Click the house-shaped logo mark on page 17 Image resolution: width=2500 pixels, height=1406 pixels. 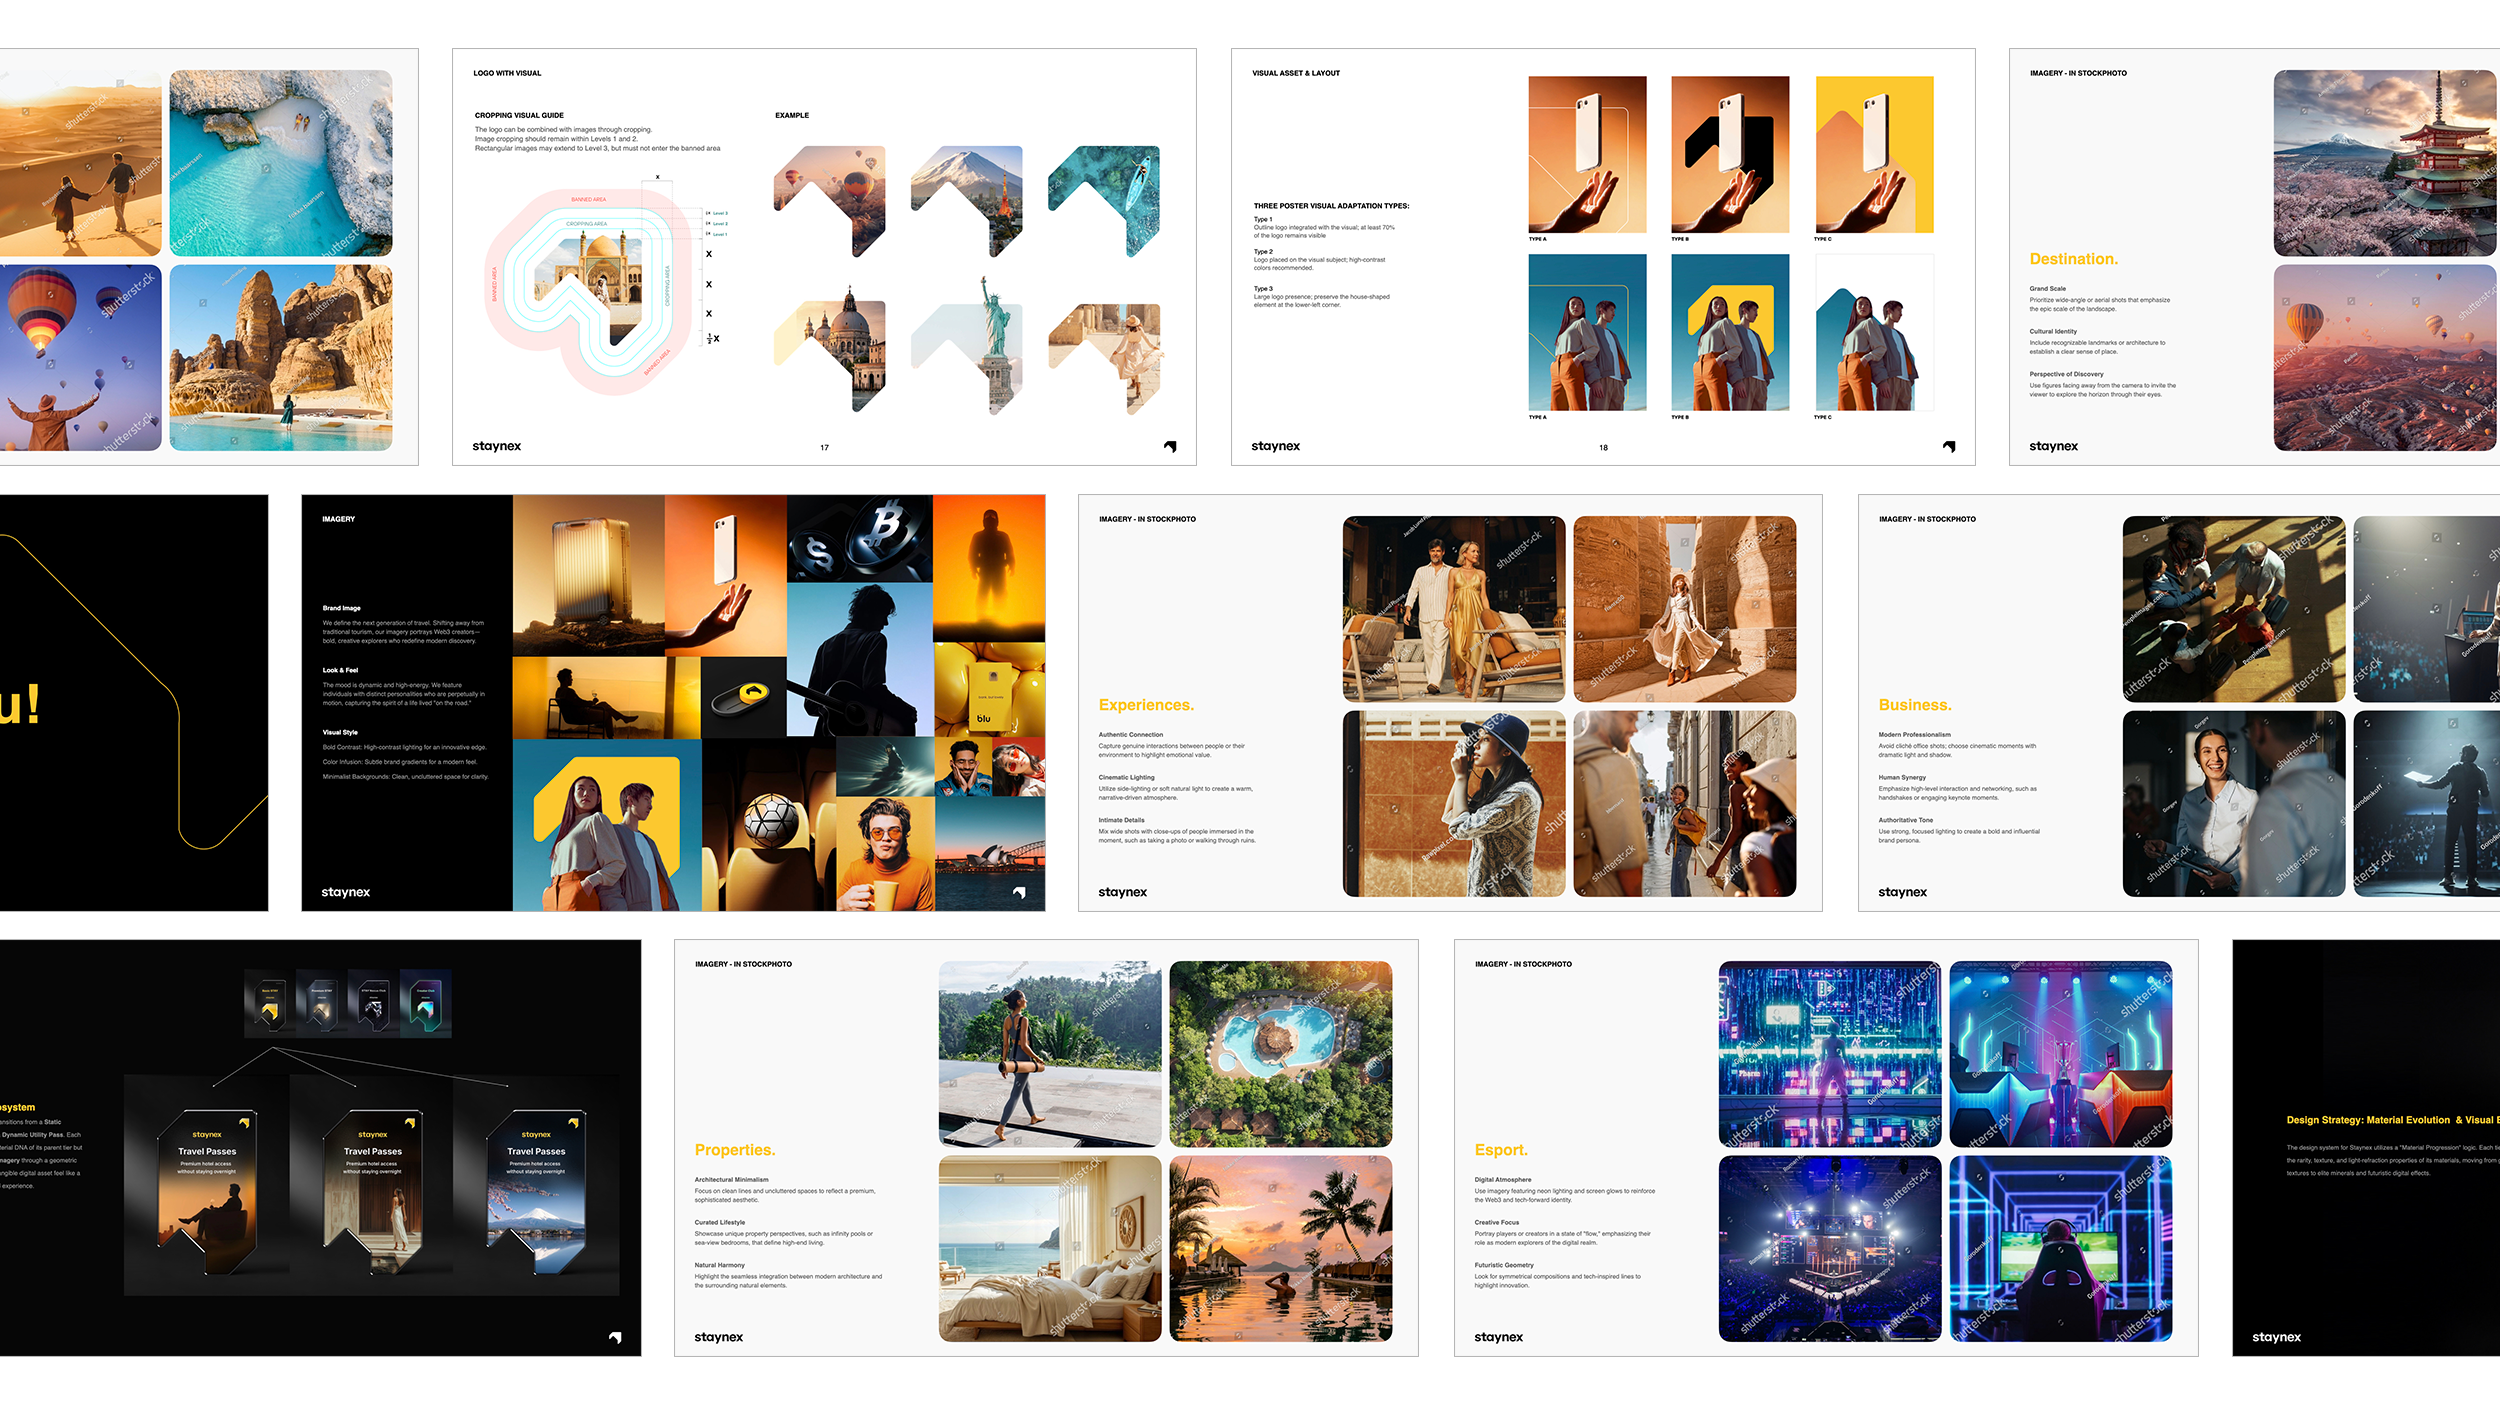click(x=1170, y=447)
